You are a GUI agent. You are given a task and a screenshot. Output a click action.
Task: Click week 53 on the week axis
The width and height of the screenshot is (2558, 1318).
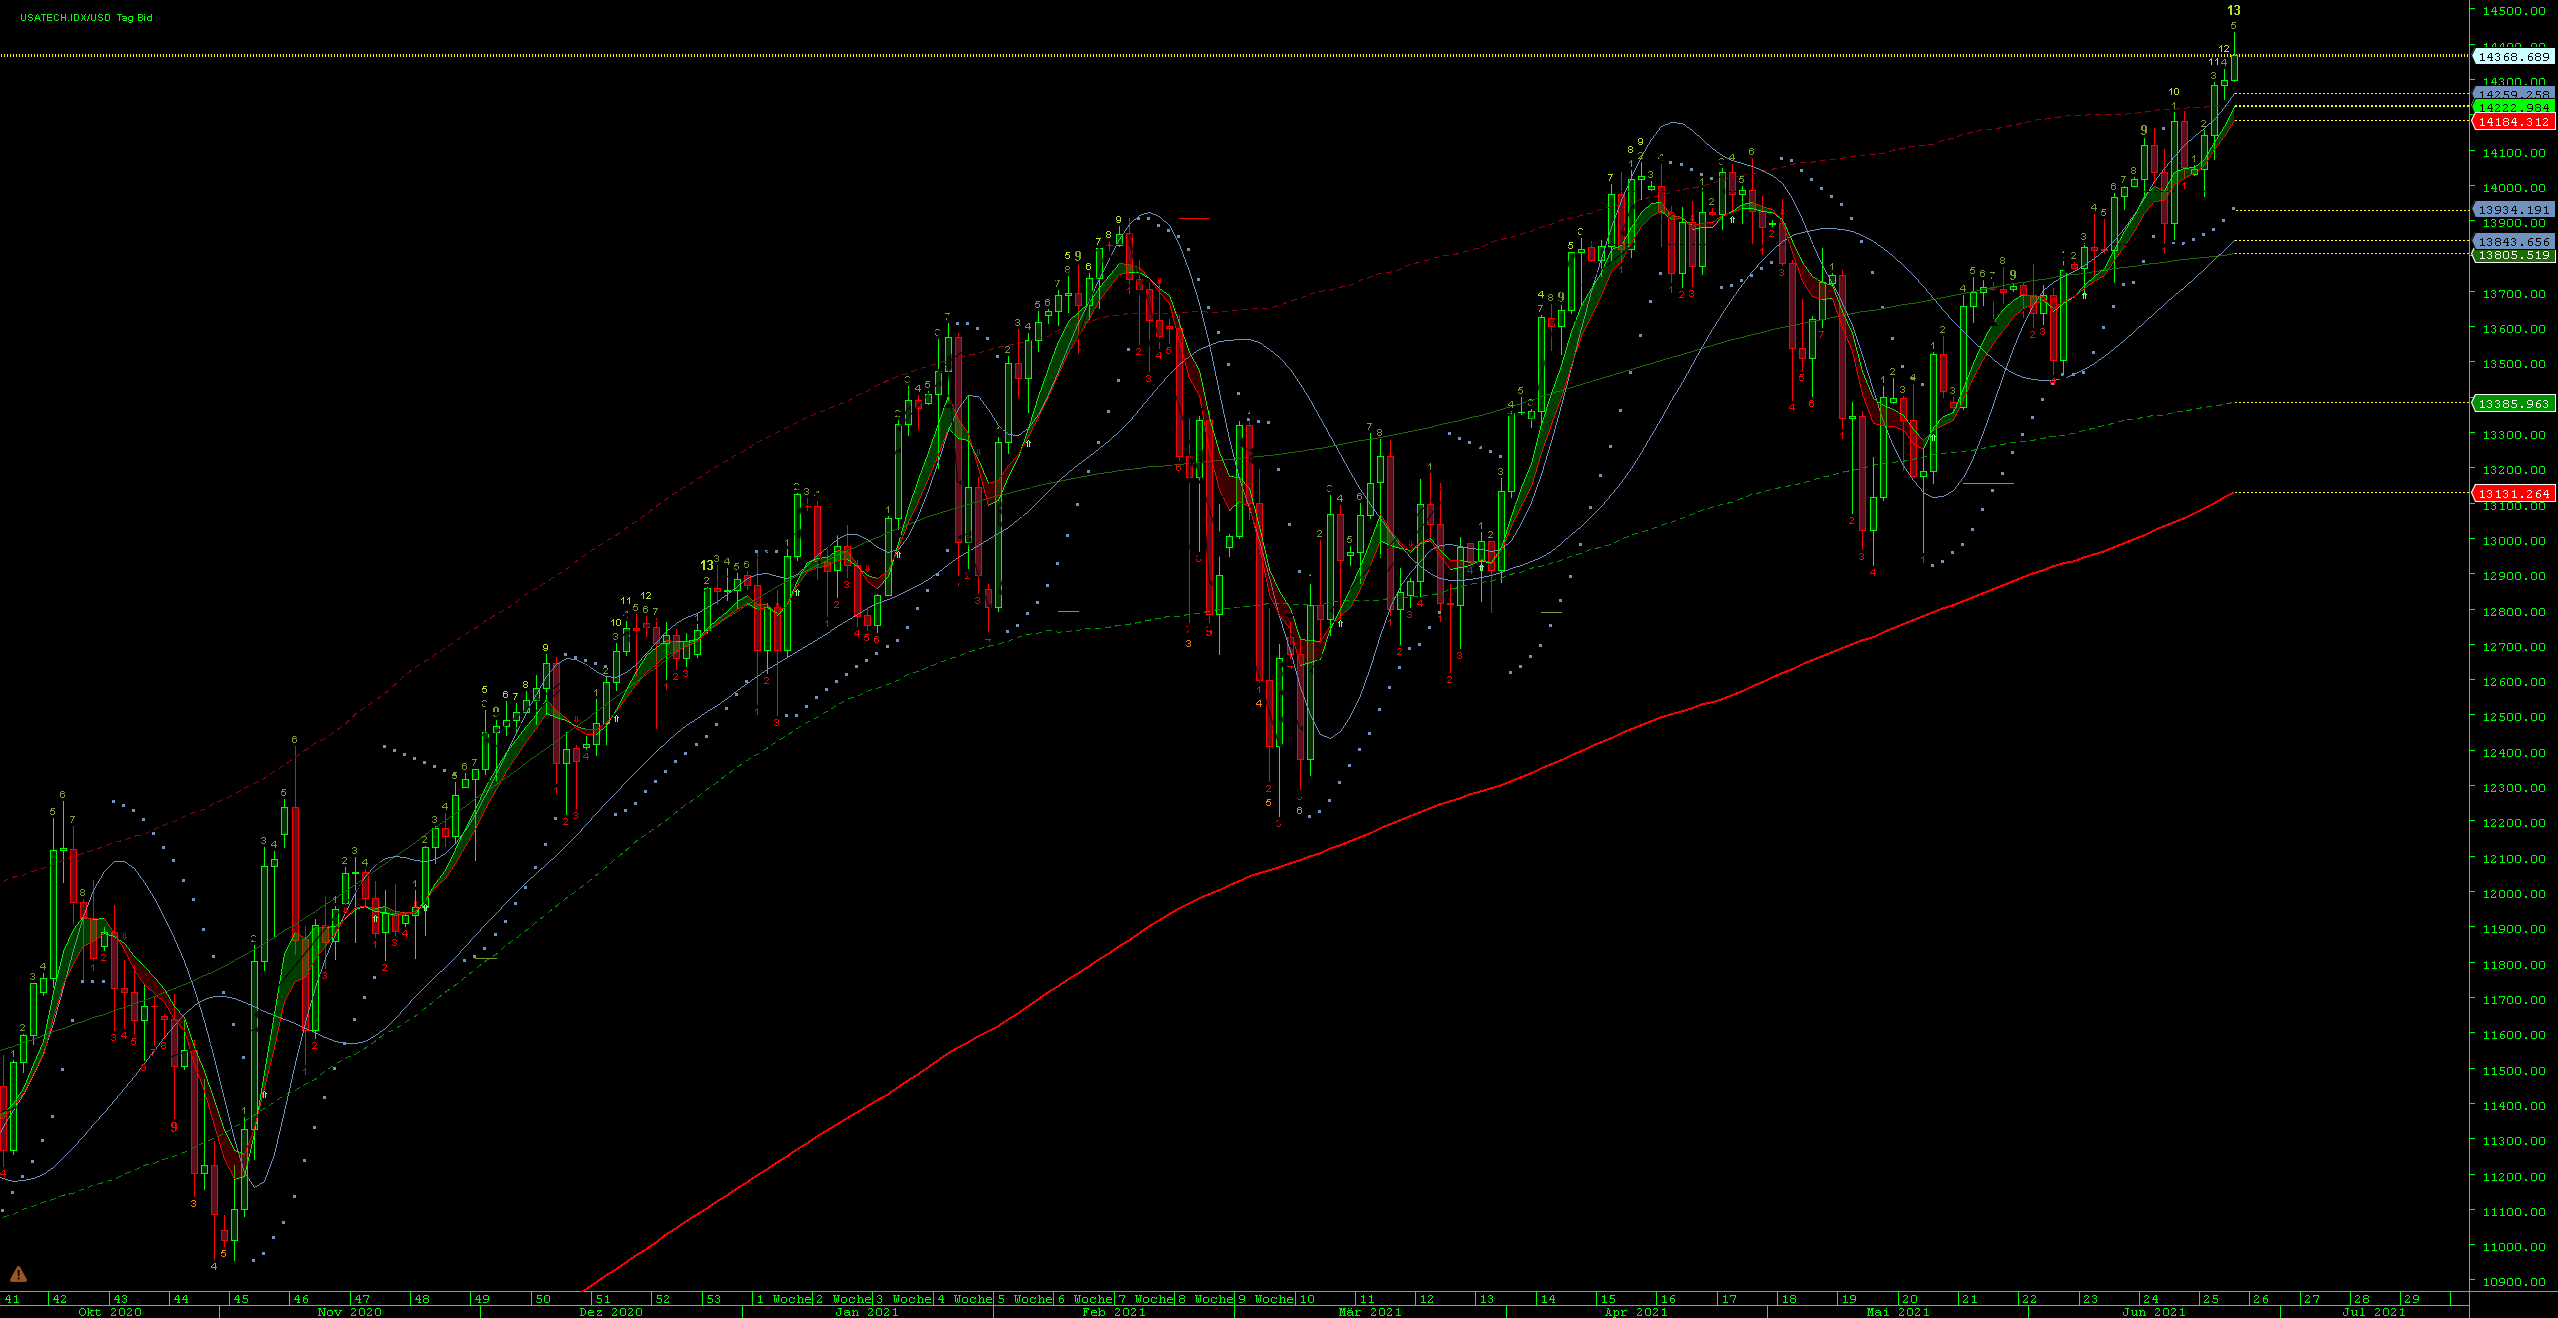[712, 1299]
